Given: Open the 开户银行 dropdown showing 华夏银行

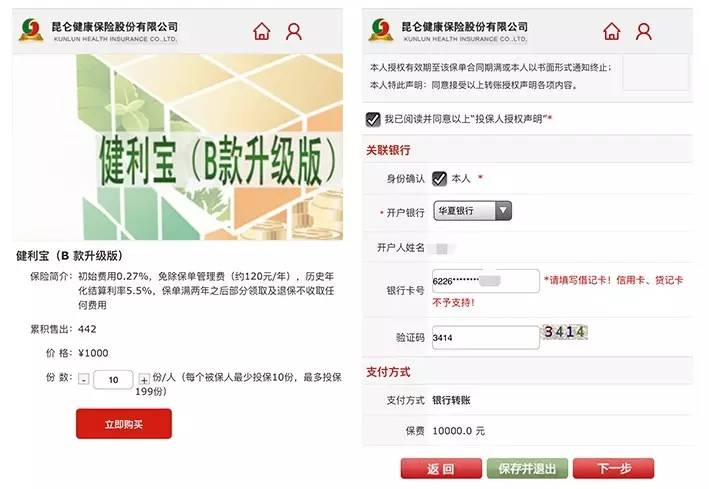Looking at the screenshot, I should coord(473,211).
